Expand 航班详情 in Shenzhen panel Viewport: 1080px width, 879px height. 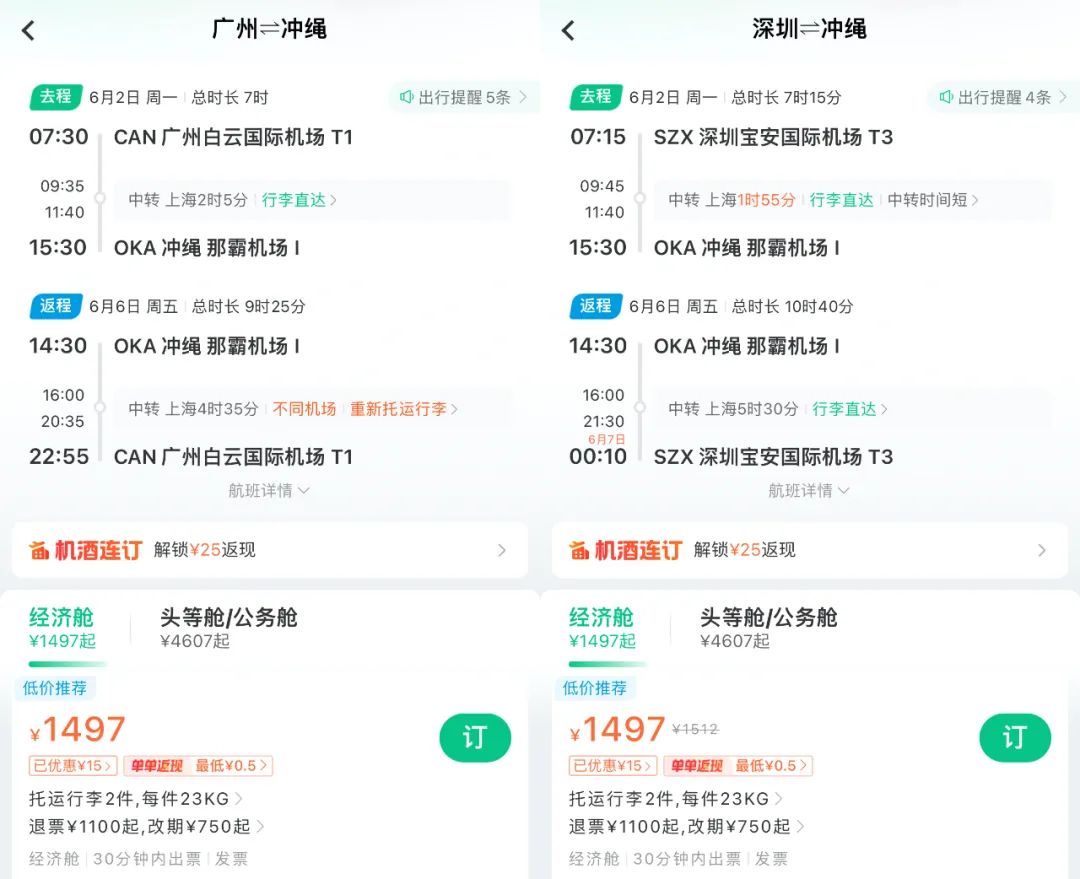809,490
